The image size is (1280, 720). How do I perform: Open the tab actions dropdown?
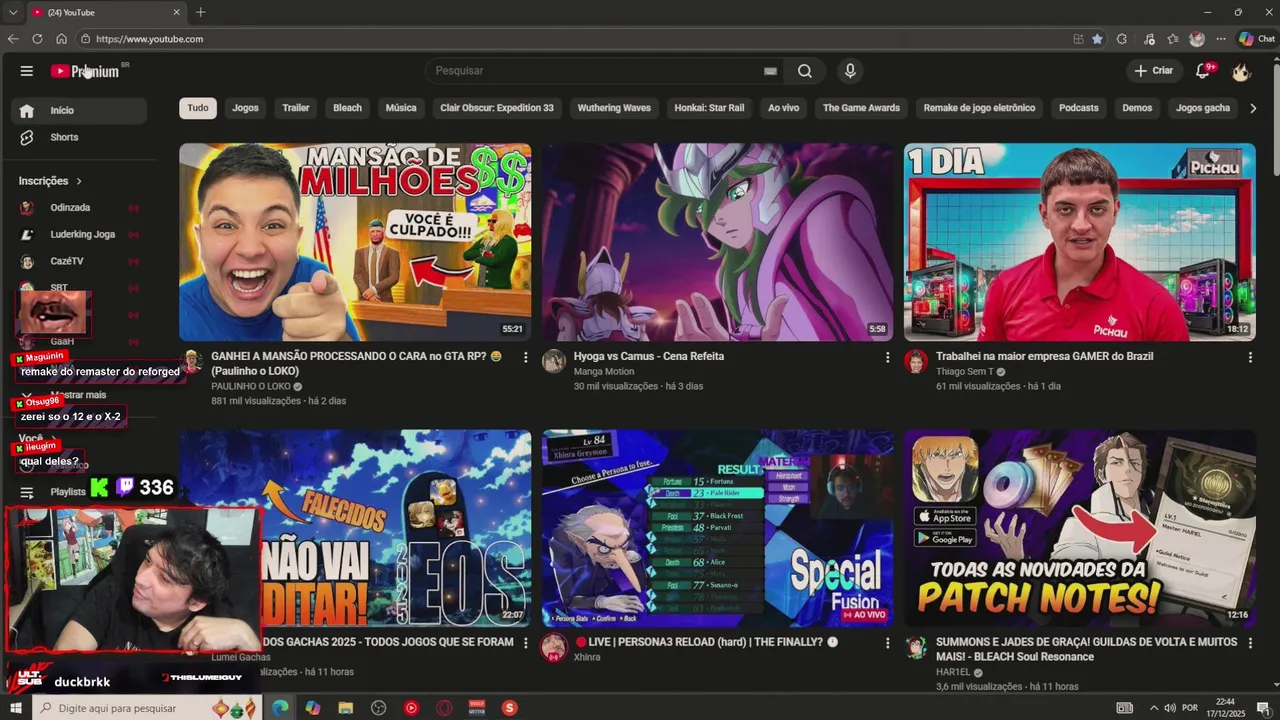(12, 12)
